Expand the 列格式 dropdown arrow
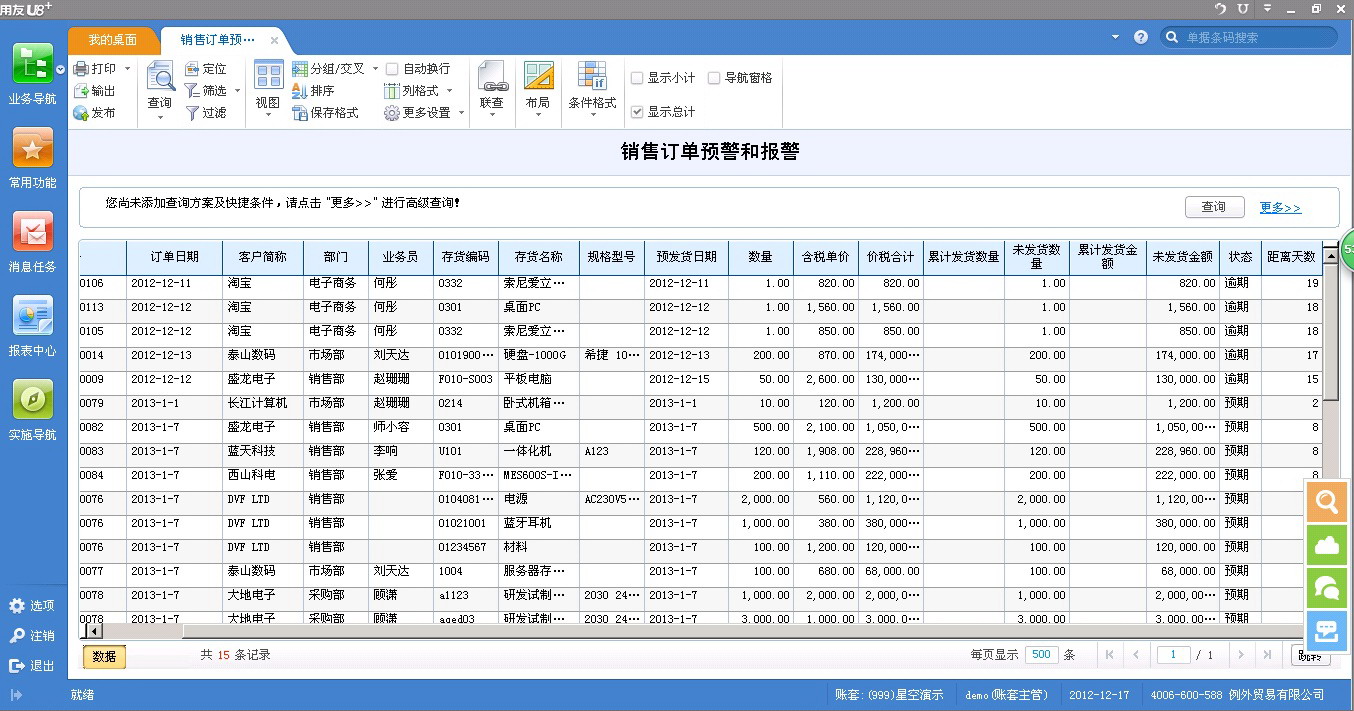Screen dimensions: 1354x711 (x=449, y=91)
